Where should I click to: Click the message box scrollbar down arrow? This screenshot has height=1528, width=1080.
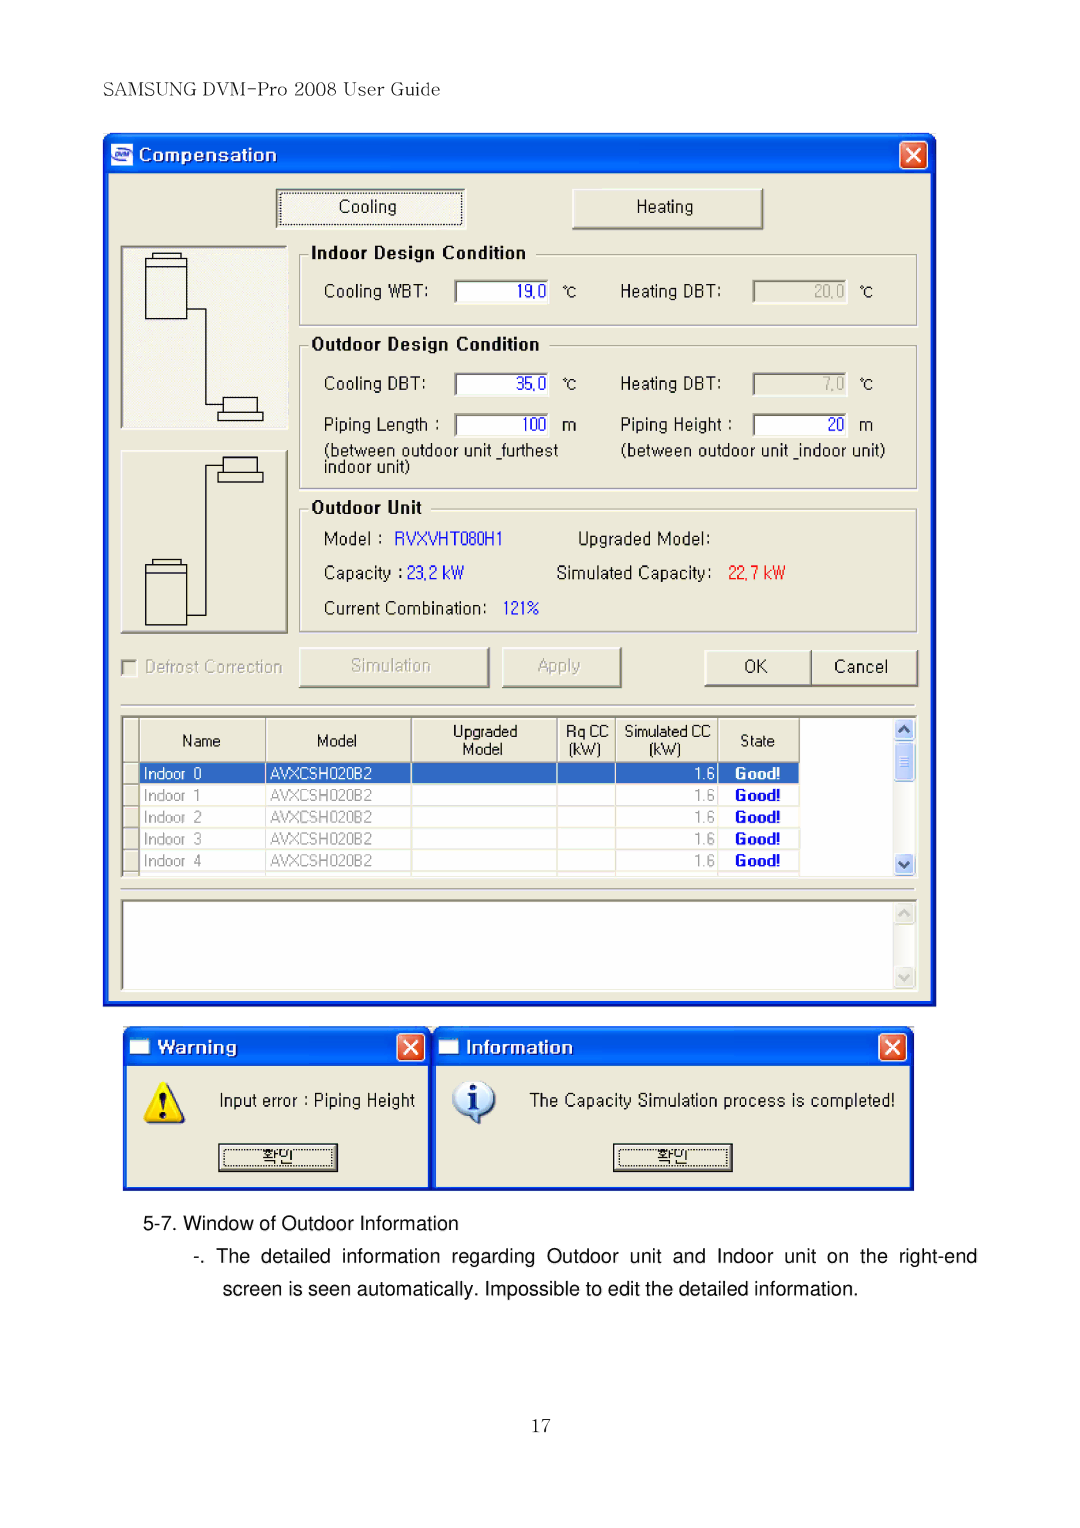tap(904, 977)
